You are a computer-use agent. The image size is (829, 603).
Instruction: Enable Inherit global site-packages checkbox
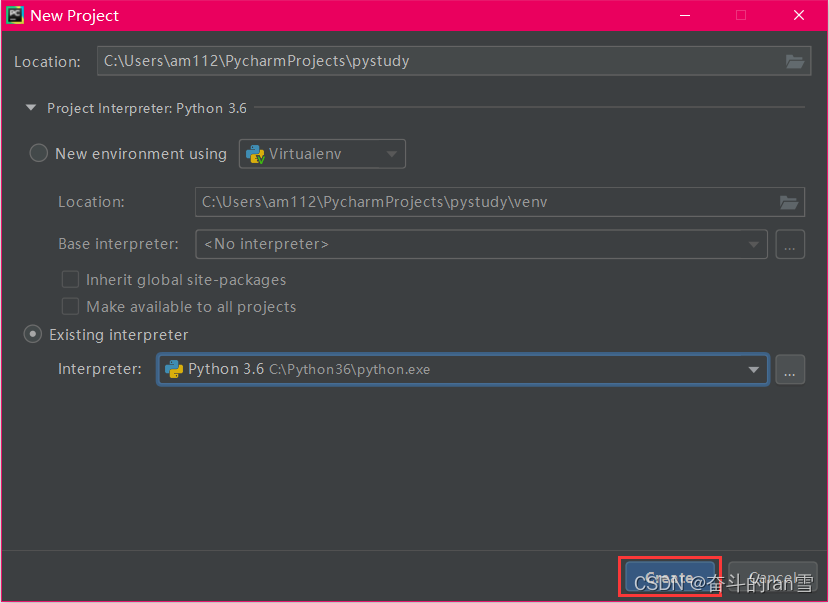pos(70,279)
